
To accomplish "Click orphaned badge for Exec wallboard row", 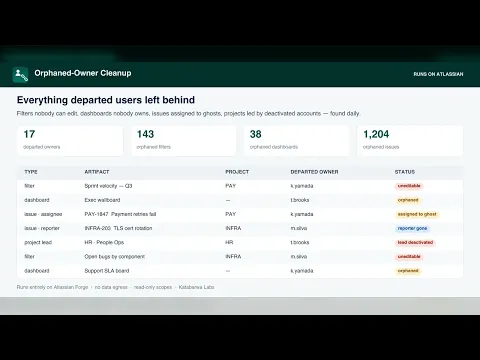I will [408, 200].
